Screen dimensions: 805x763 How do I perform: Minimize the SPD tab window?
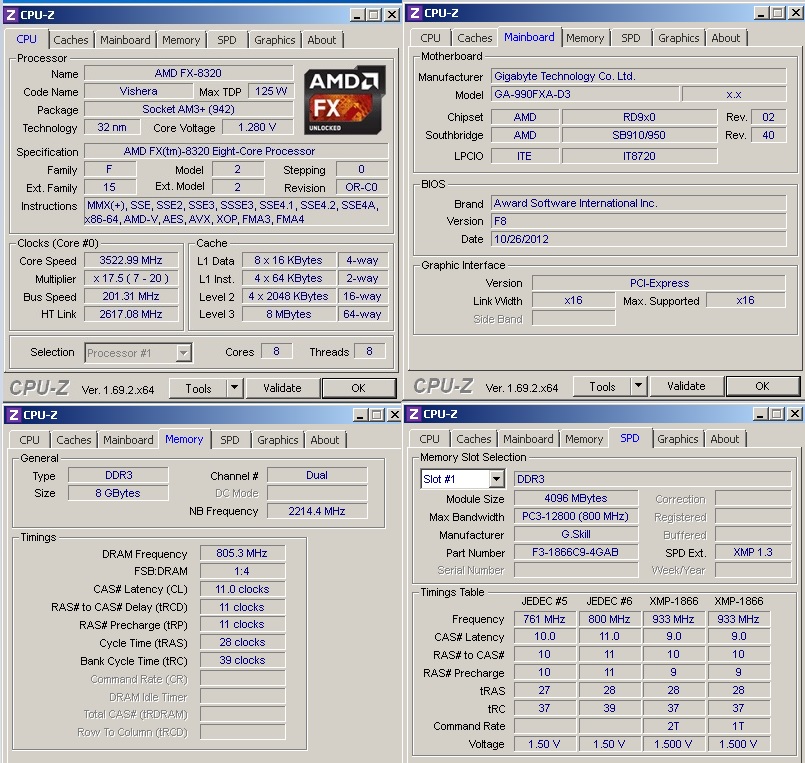point(761,414)
